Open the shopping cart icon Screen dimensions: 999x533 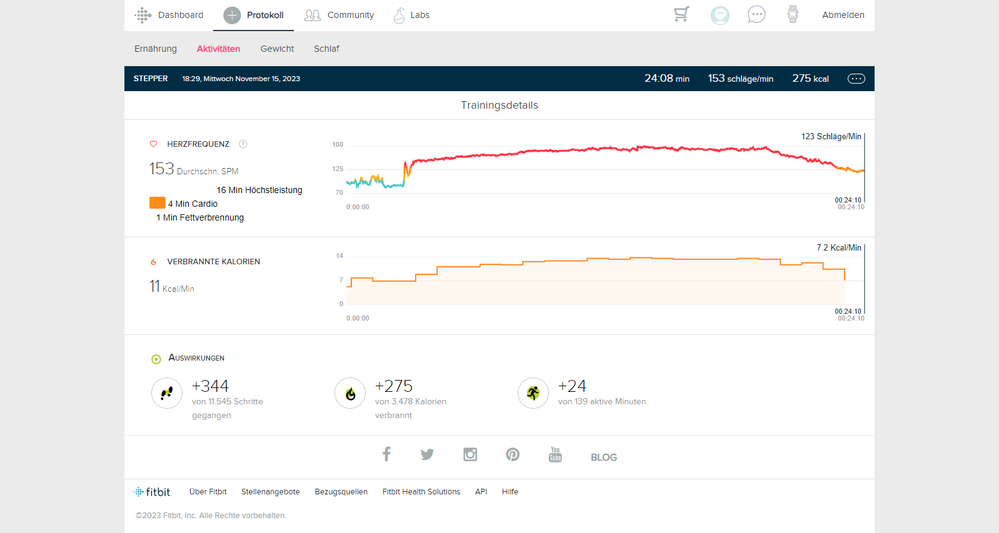(x=682, y=14)
